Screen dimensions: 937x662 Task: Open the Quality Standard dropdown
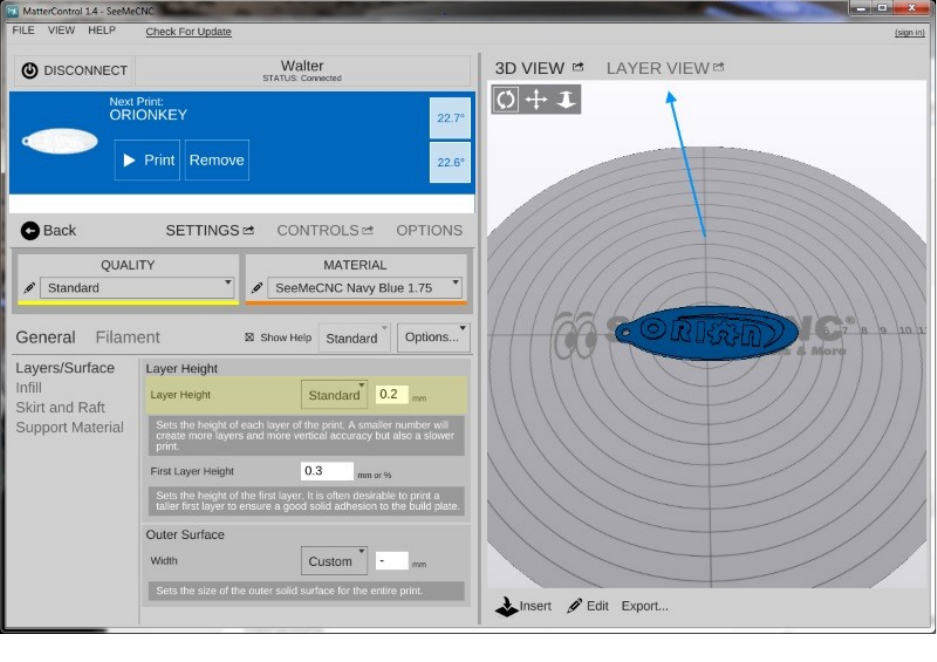[137, 288]
